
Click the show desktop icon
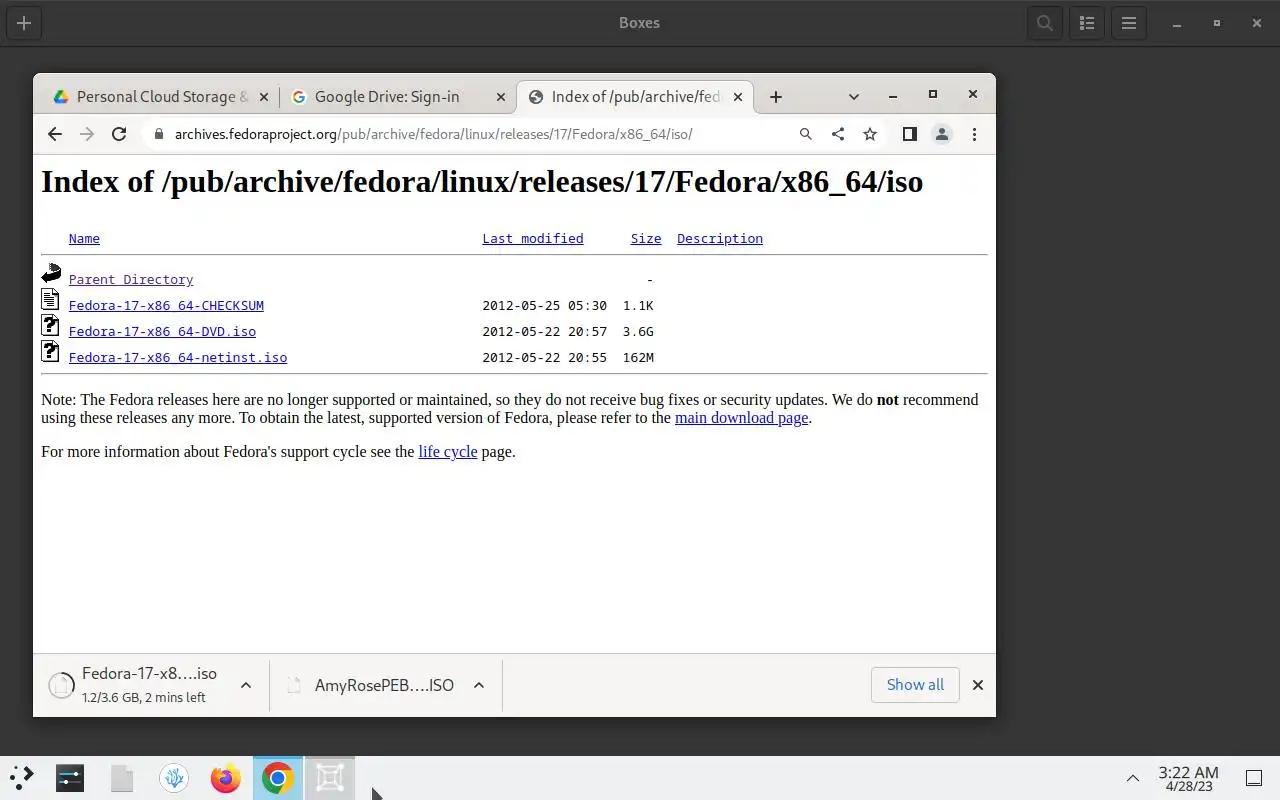(x=1254, y=778)
